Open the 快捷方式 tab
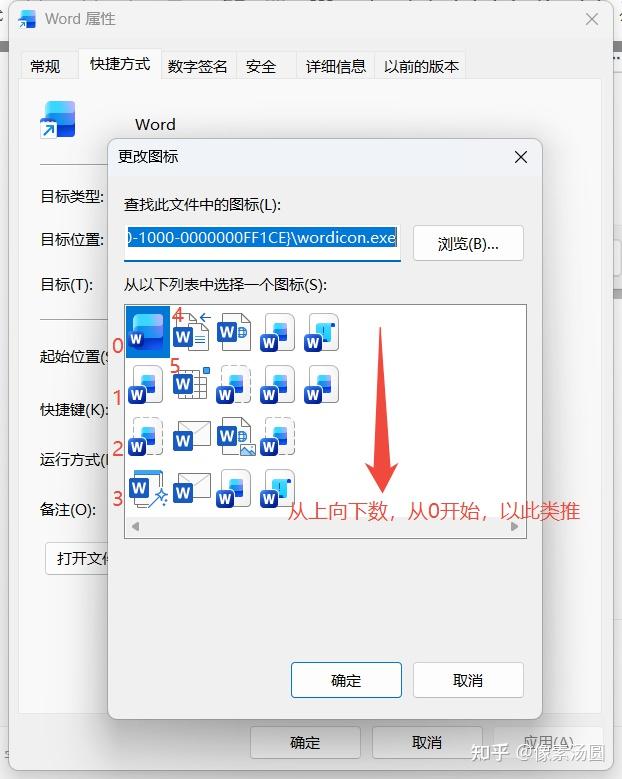This screenshot has width=622, height=779. [x=120, y=64]
